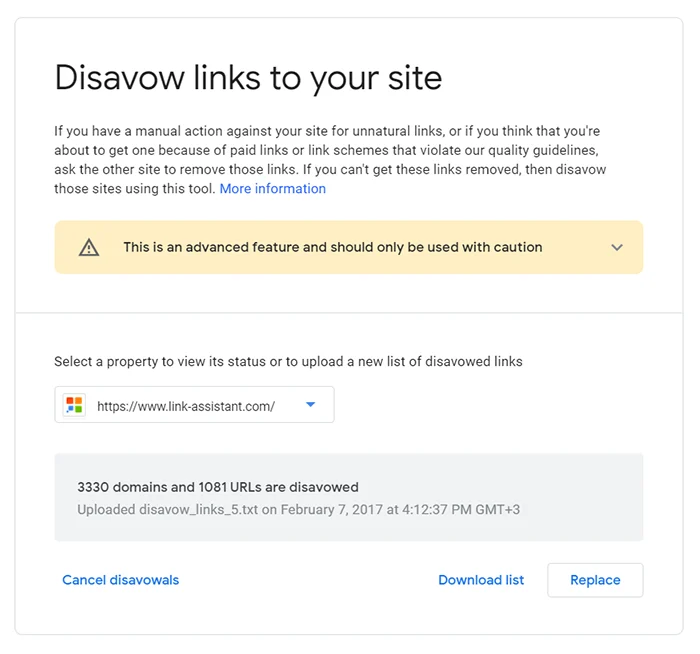The height and width of the screenshot is (654, 700).
Task: Expand the caution banner chevron
Action: click(617, 247)
